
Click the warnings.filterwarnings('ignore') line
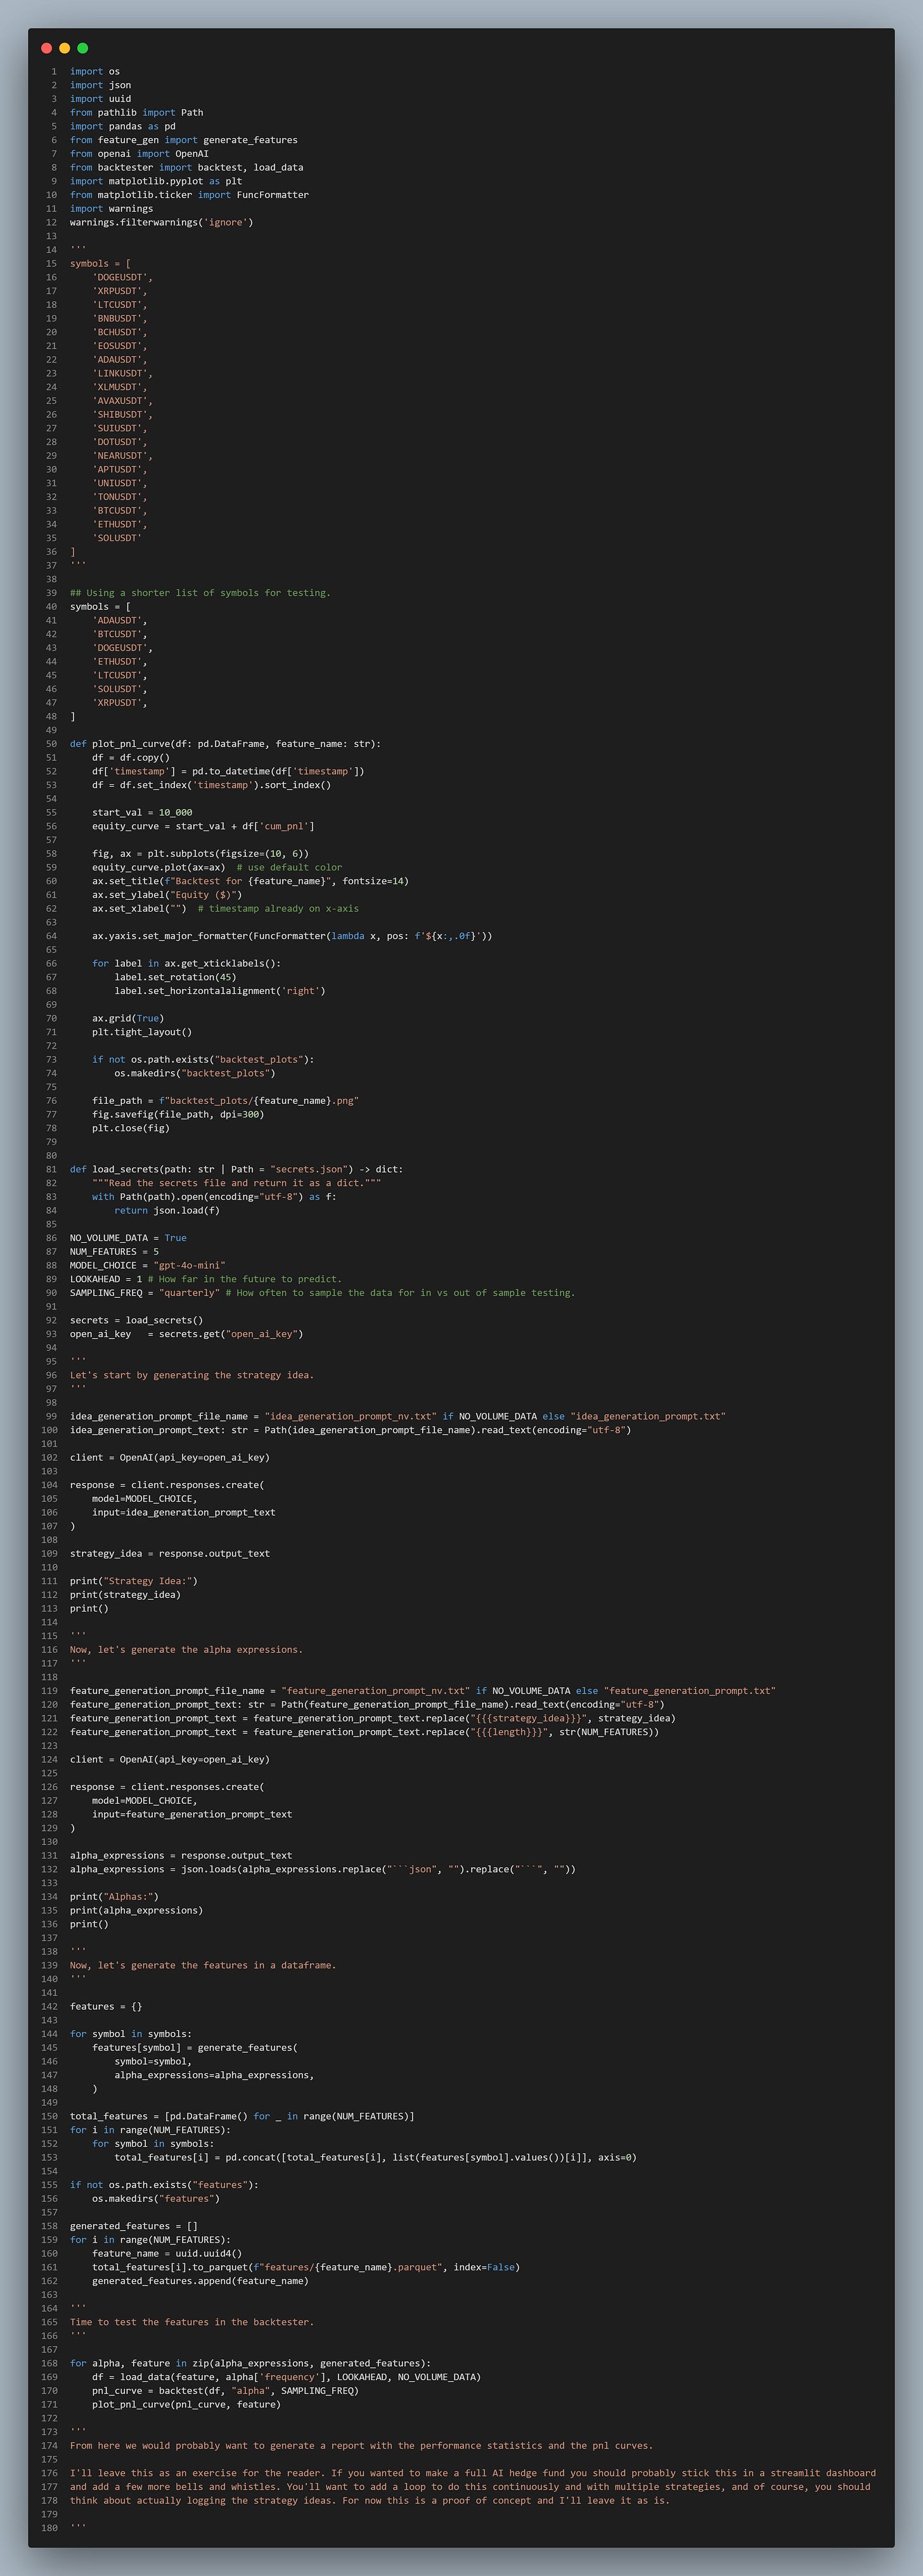click(x=161, y=222)
